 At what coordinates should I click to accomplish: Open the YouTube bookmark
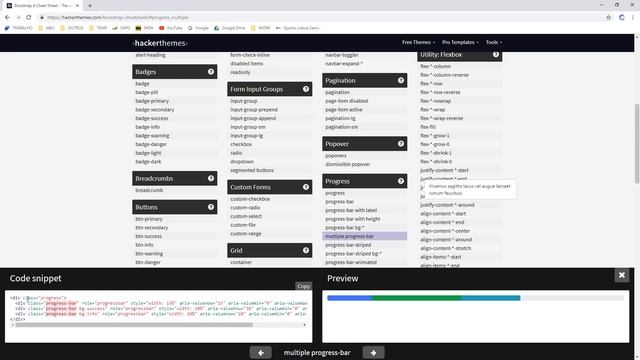pyautogui.click(x=171, y=28)
